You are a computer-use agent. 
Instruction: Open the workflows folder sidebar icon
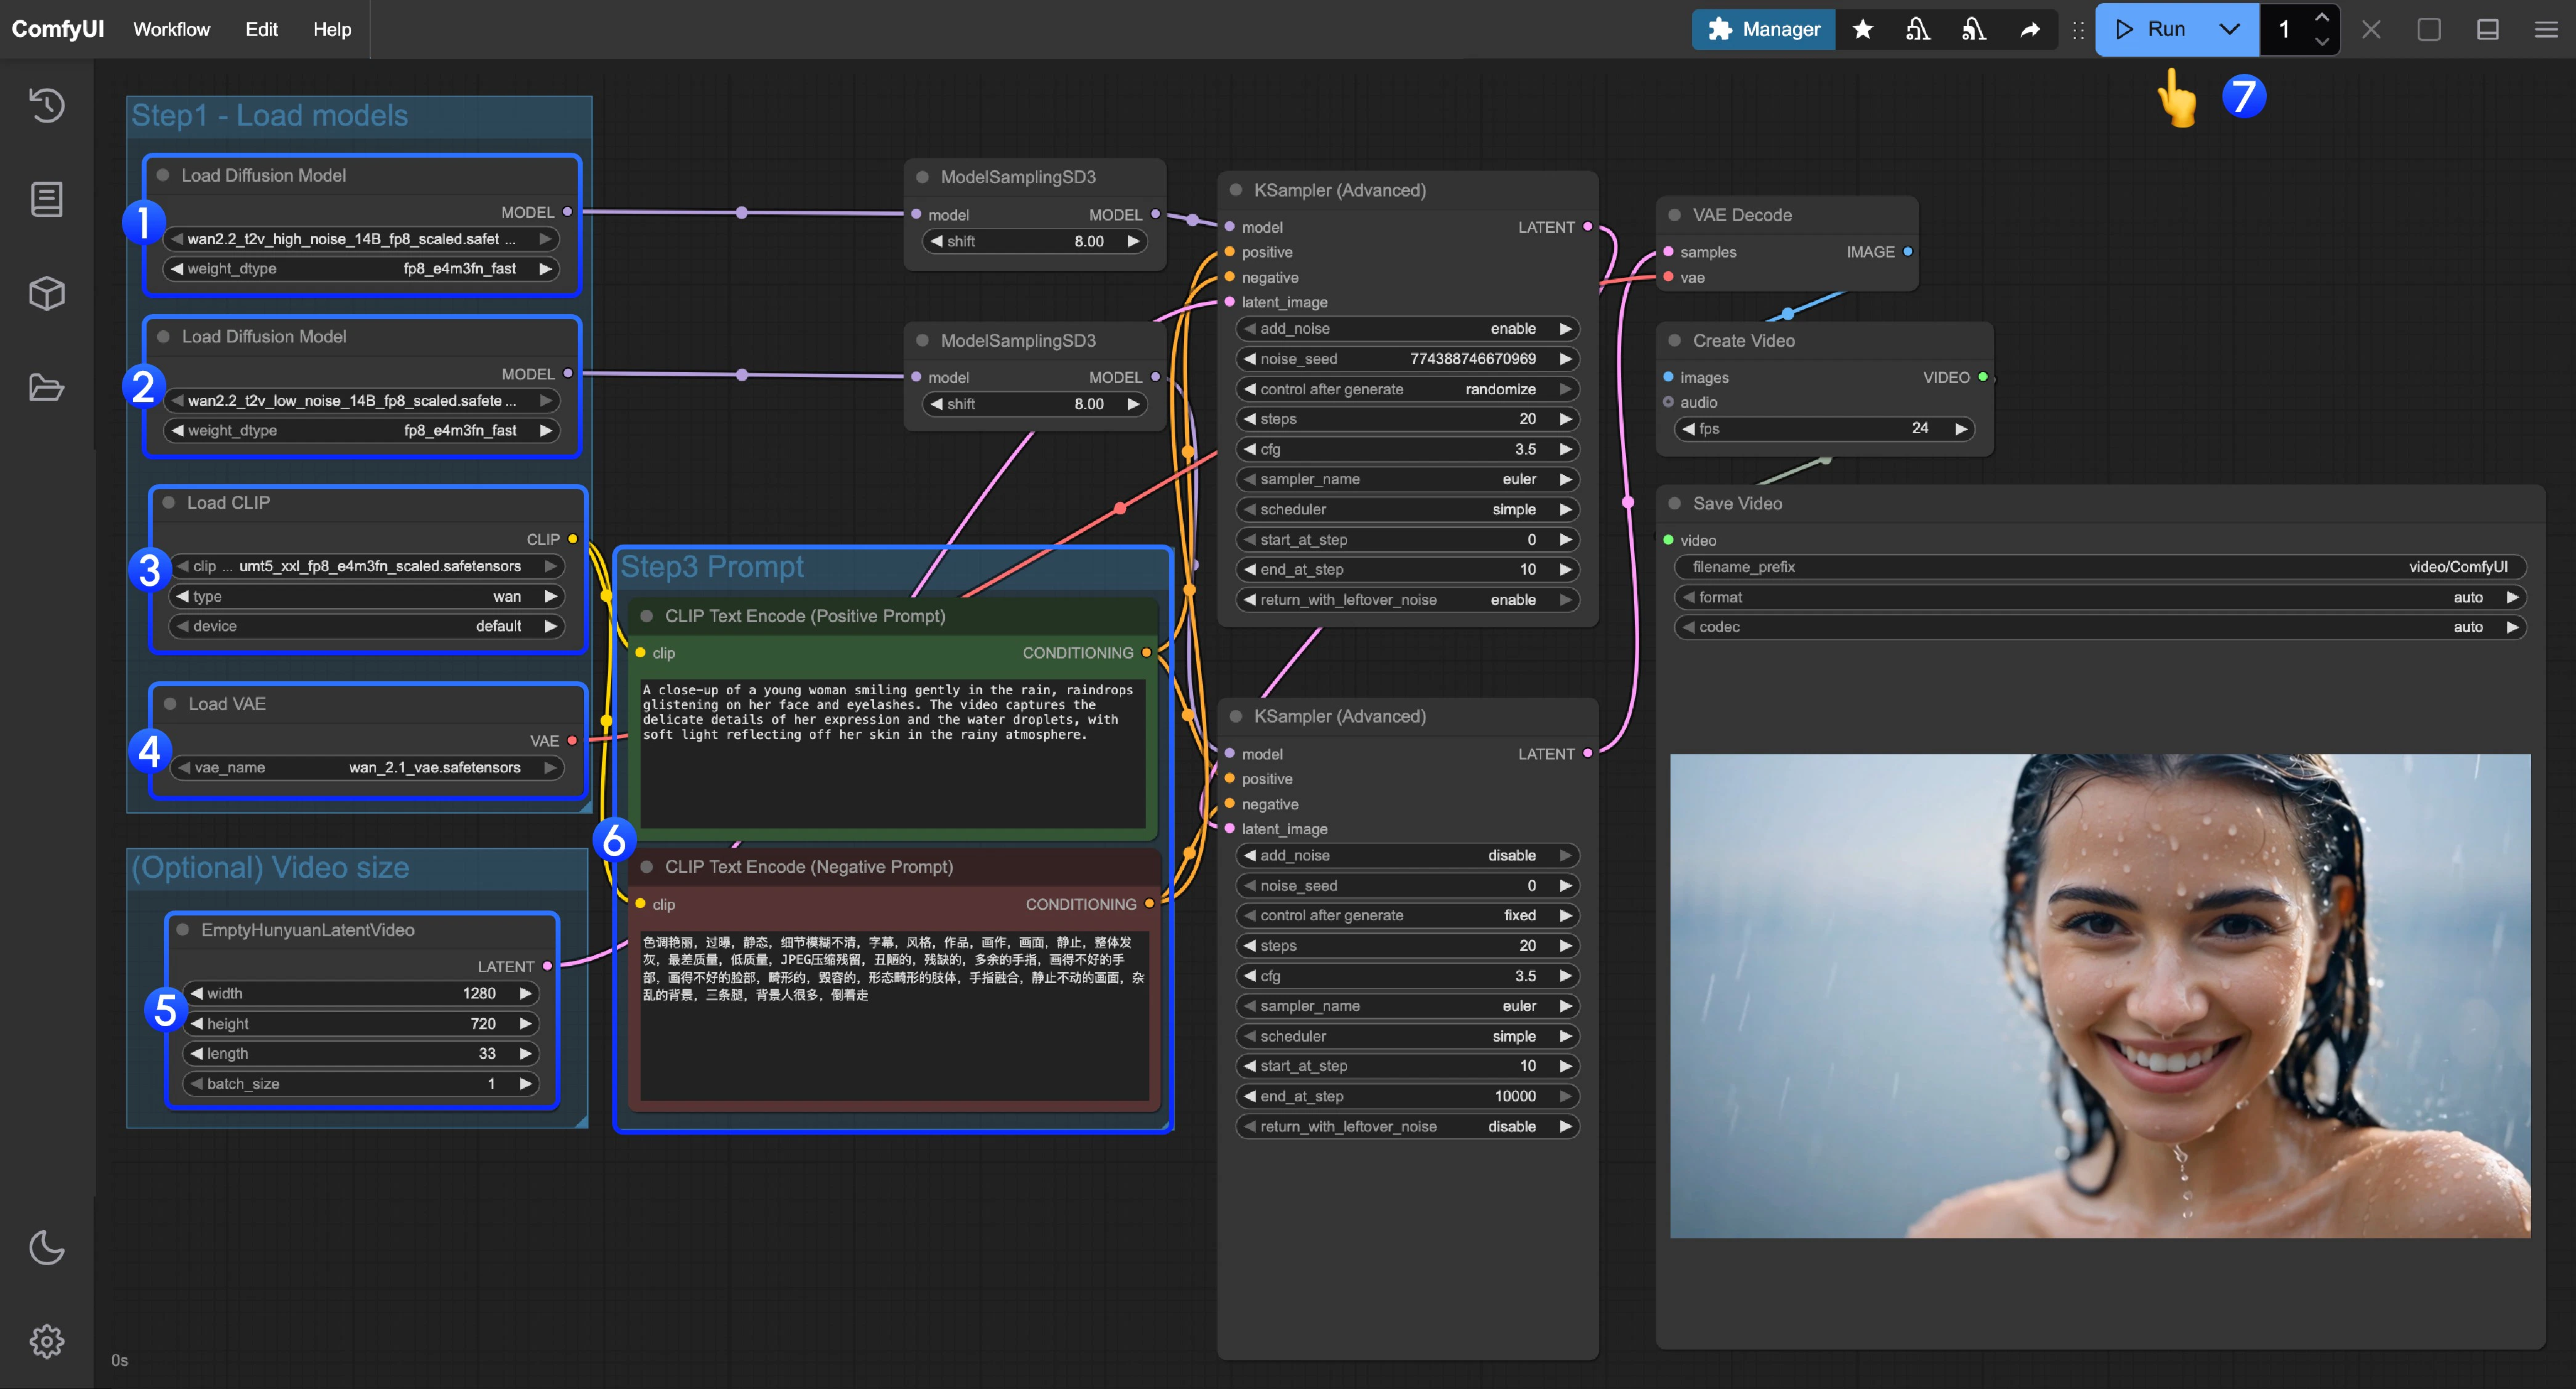[46, 387]
